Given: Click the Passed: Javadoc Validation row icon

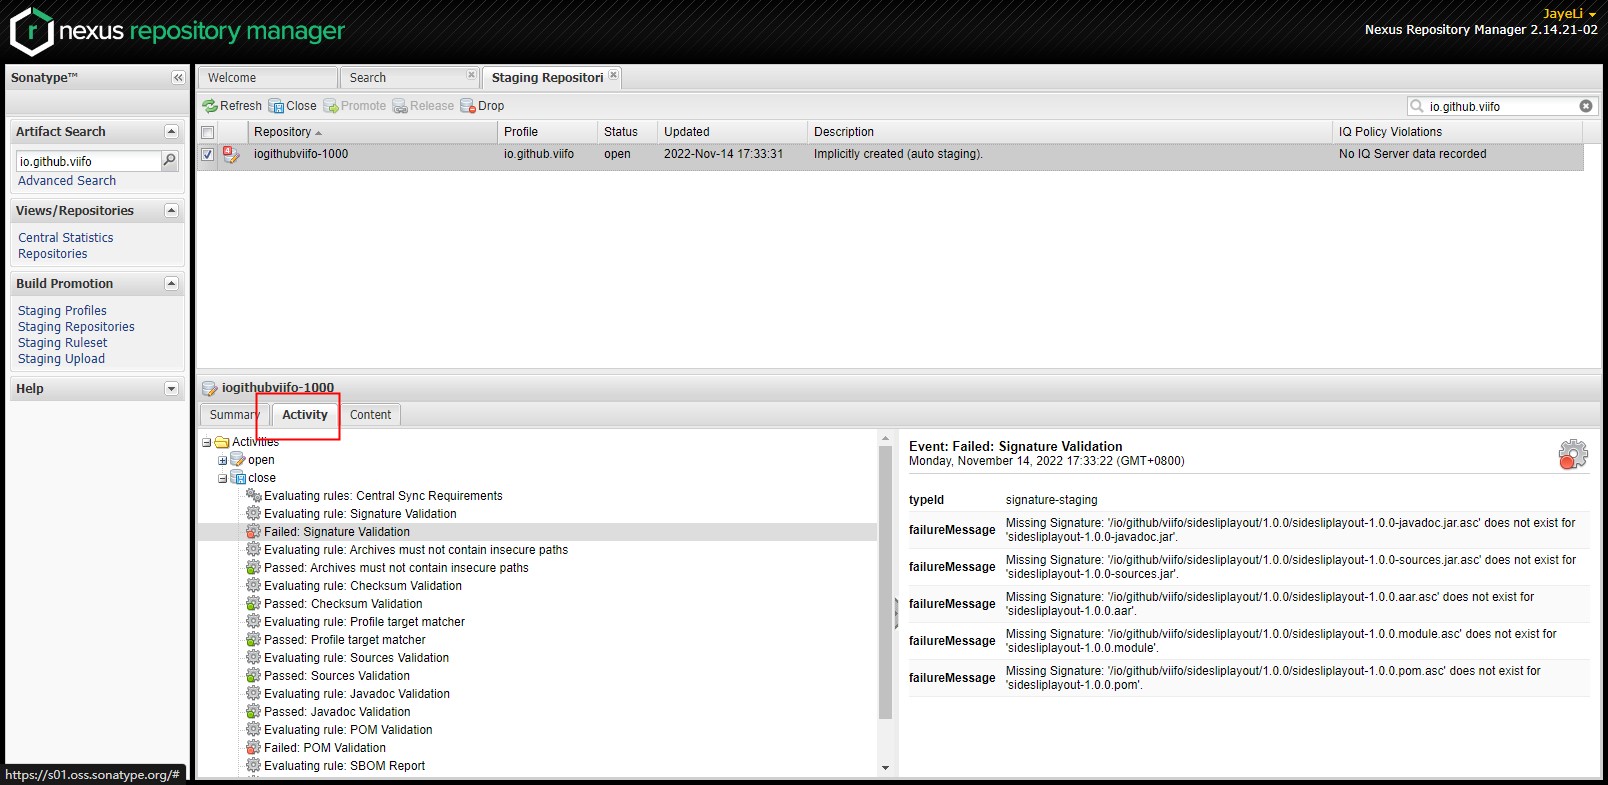Looking at the screenshot, I should point(254,712).
